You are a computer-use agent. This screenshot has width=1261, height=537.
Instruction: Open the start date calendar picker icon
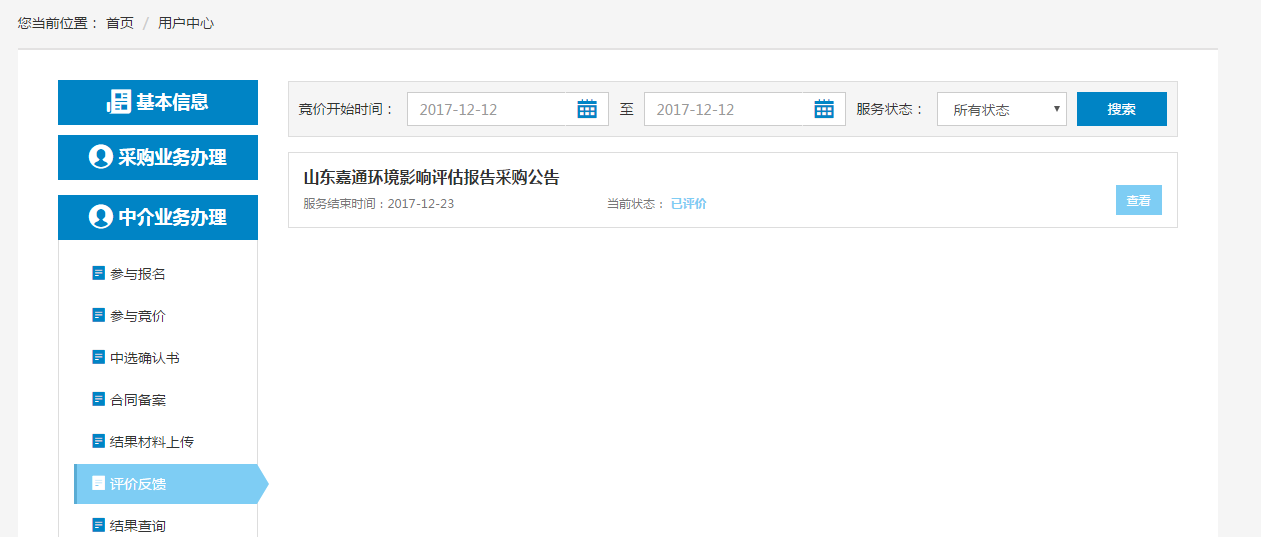pos(587,109)
